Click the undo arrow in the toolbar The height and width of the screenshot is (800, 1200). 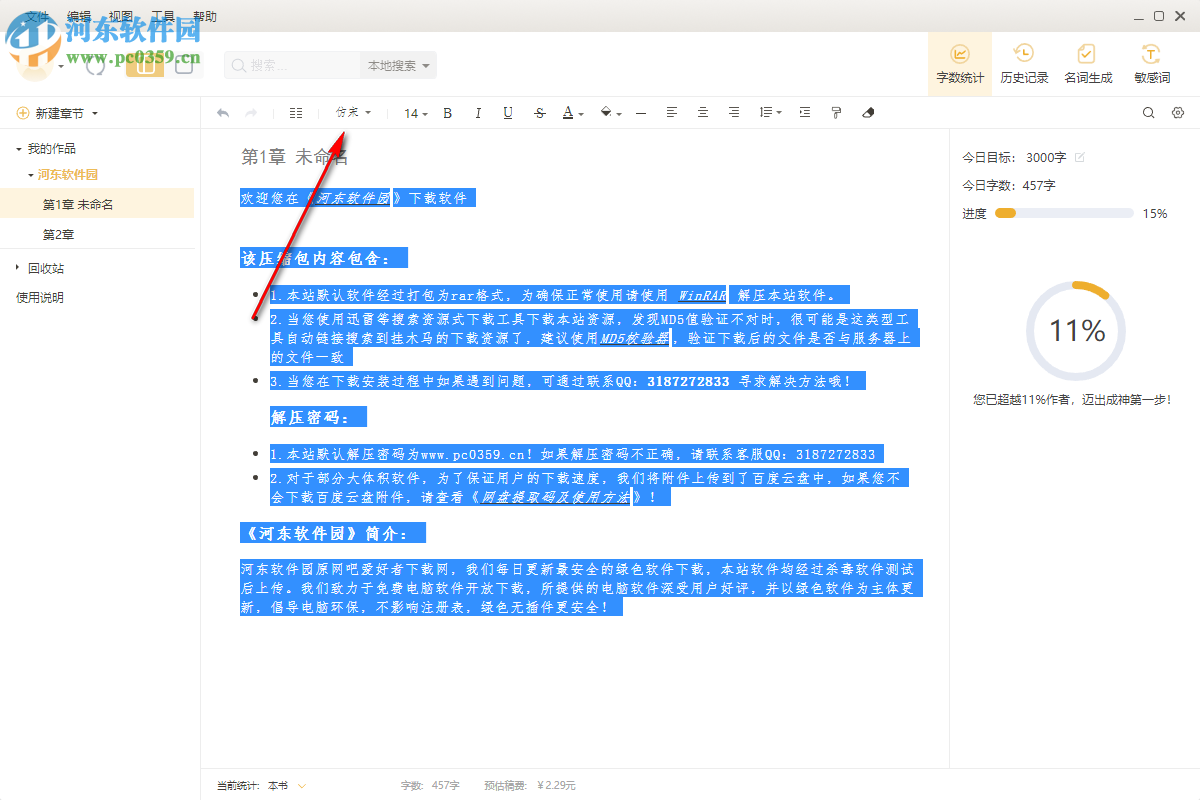(221, 113)
